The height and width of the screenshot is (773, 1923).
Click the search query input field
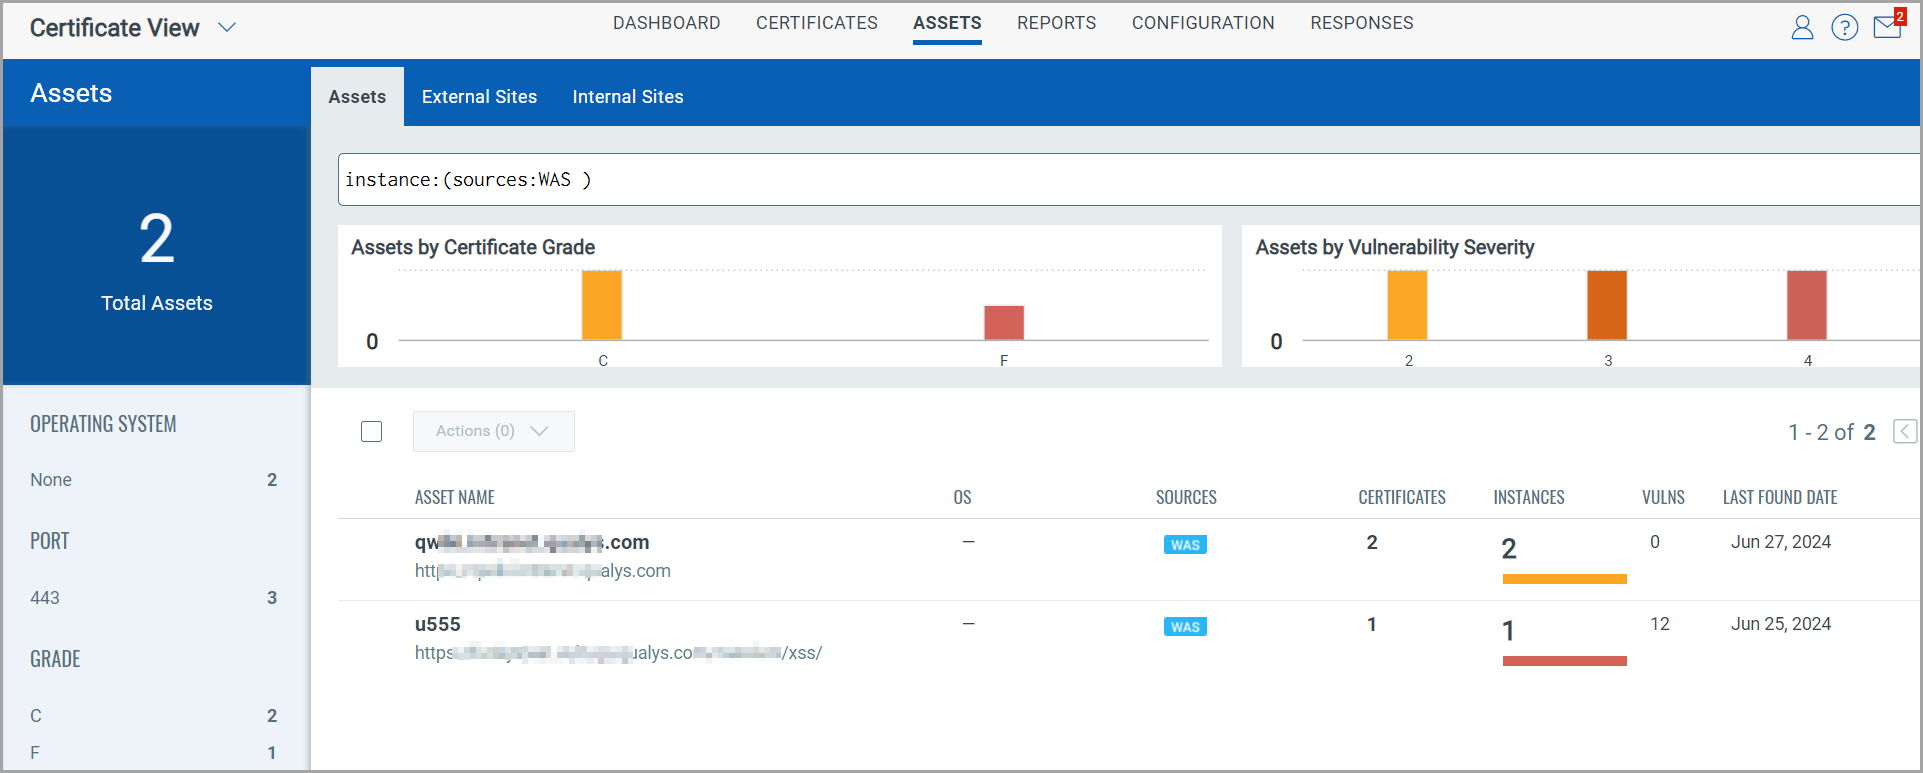point(1129,180)
